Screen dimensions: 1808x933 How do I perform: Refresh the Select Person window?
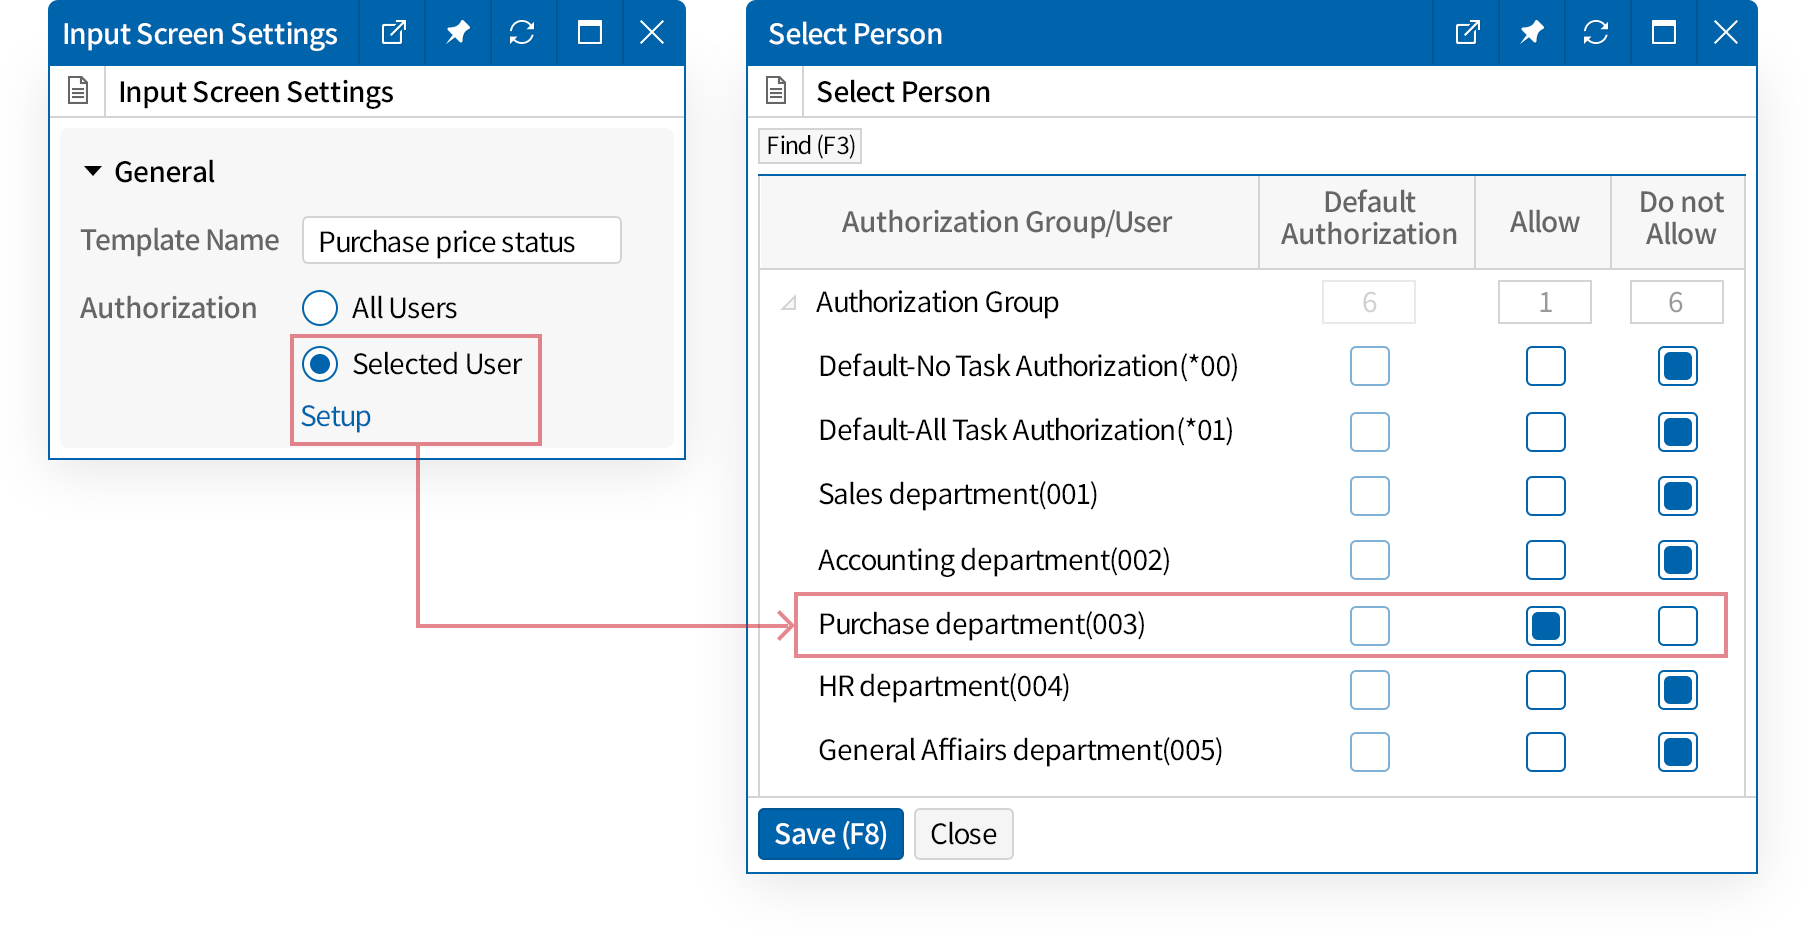click(x=1596, y=33)
